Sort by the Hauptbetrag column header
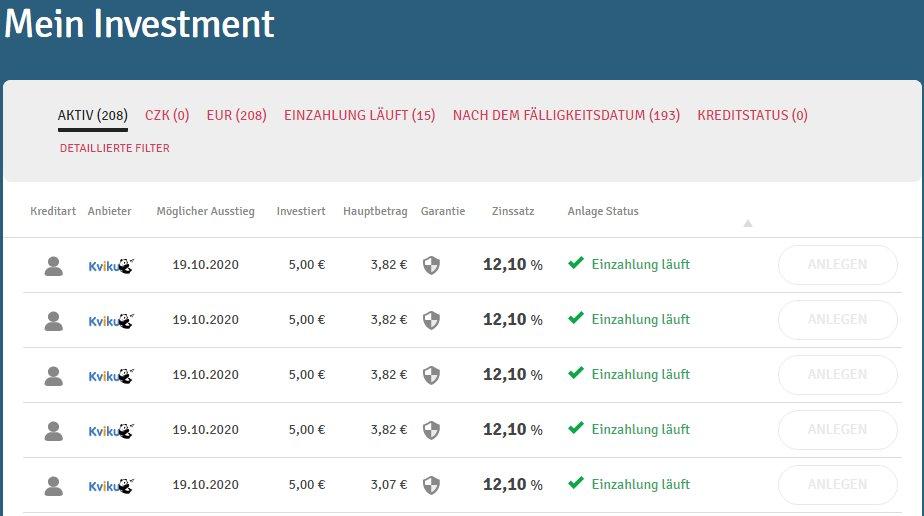924x516 pixels. tap(375, 211)
